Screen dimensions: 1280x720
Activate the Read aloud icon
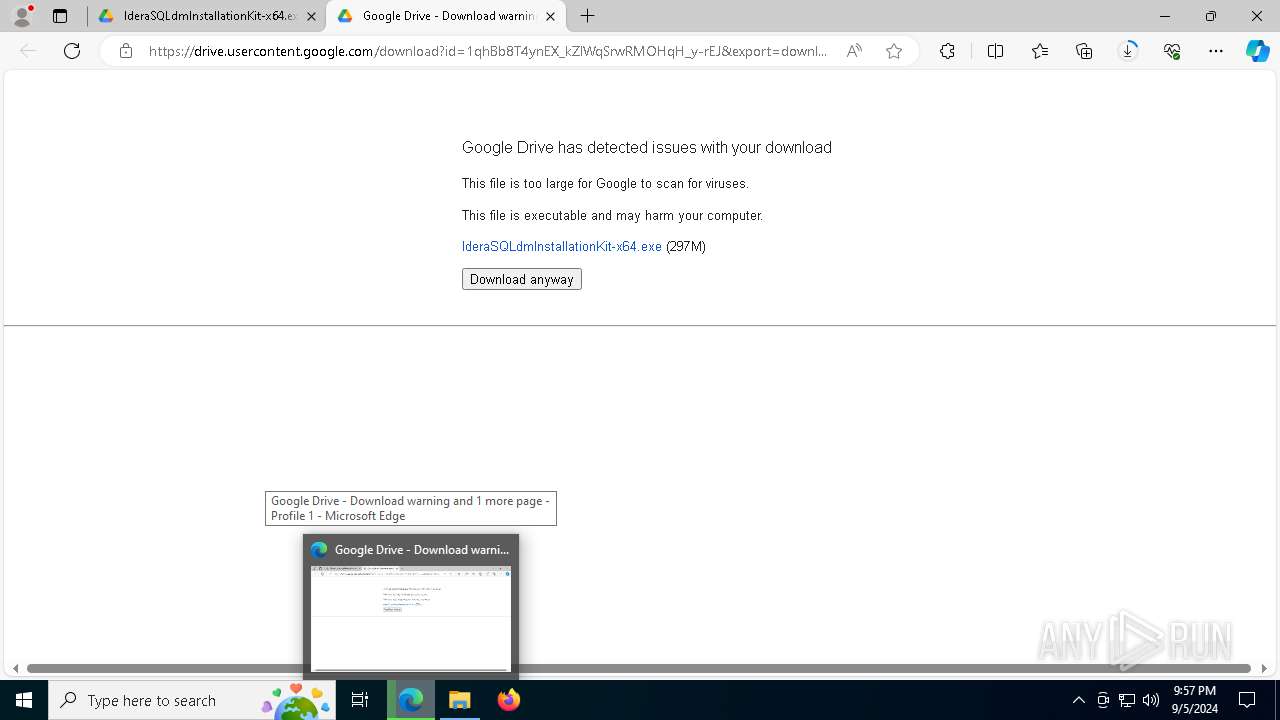coord(854,51)
